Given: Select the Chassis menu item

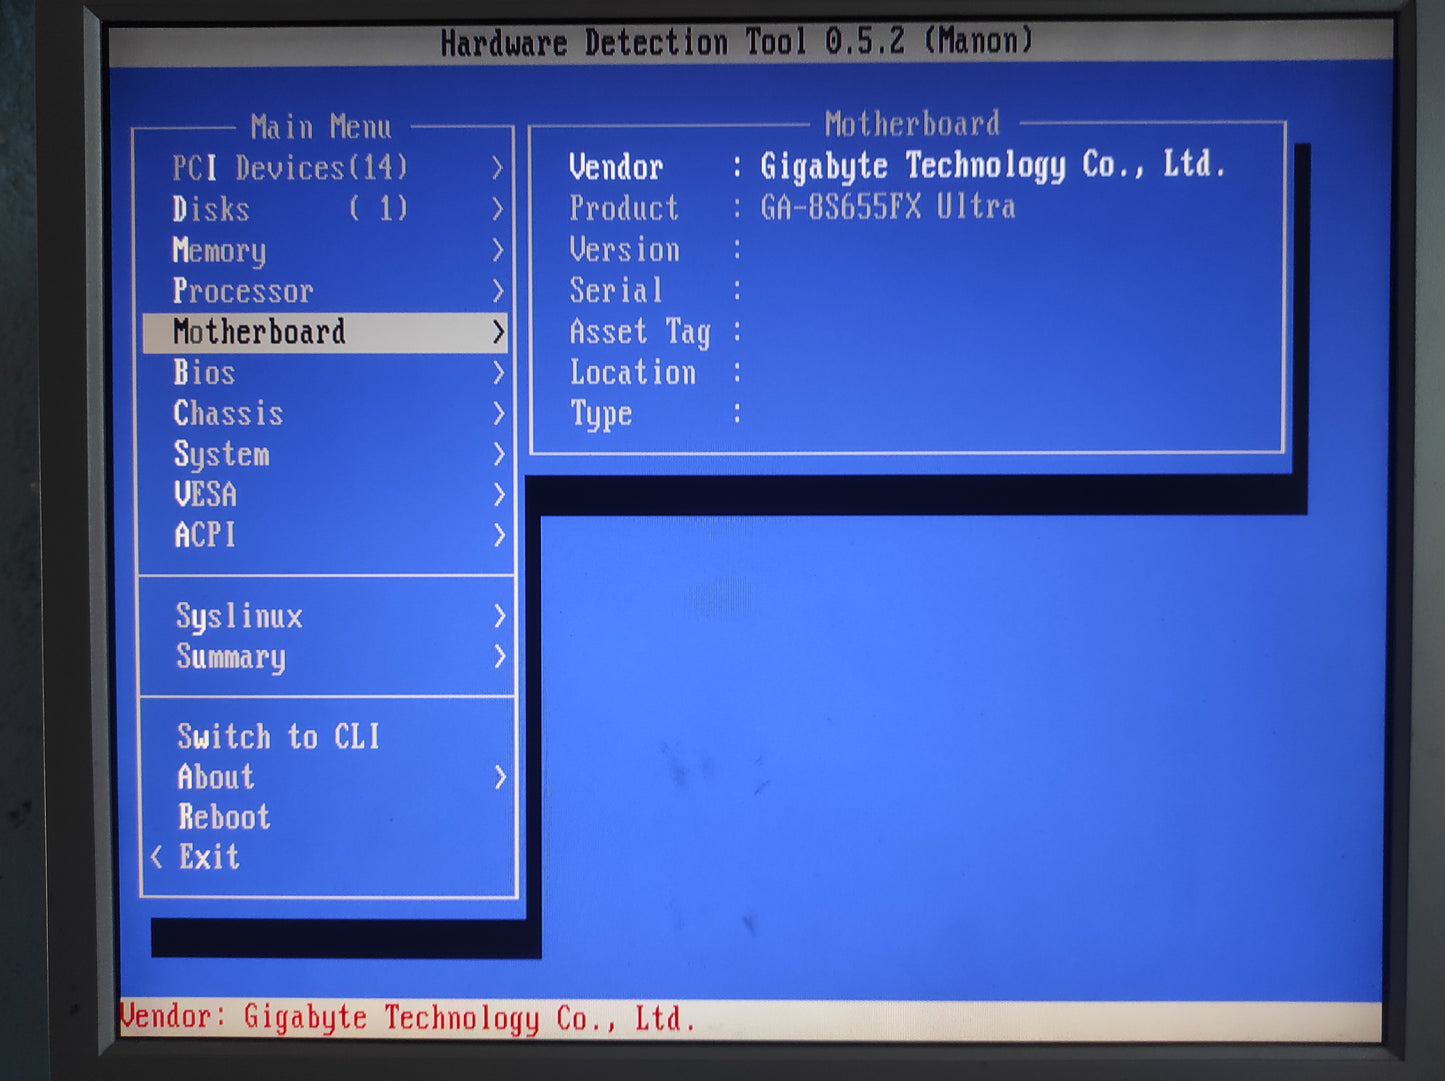Looking at the screenshot, I should click(x=228, y=414).
